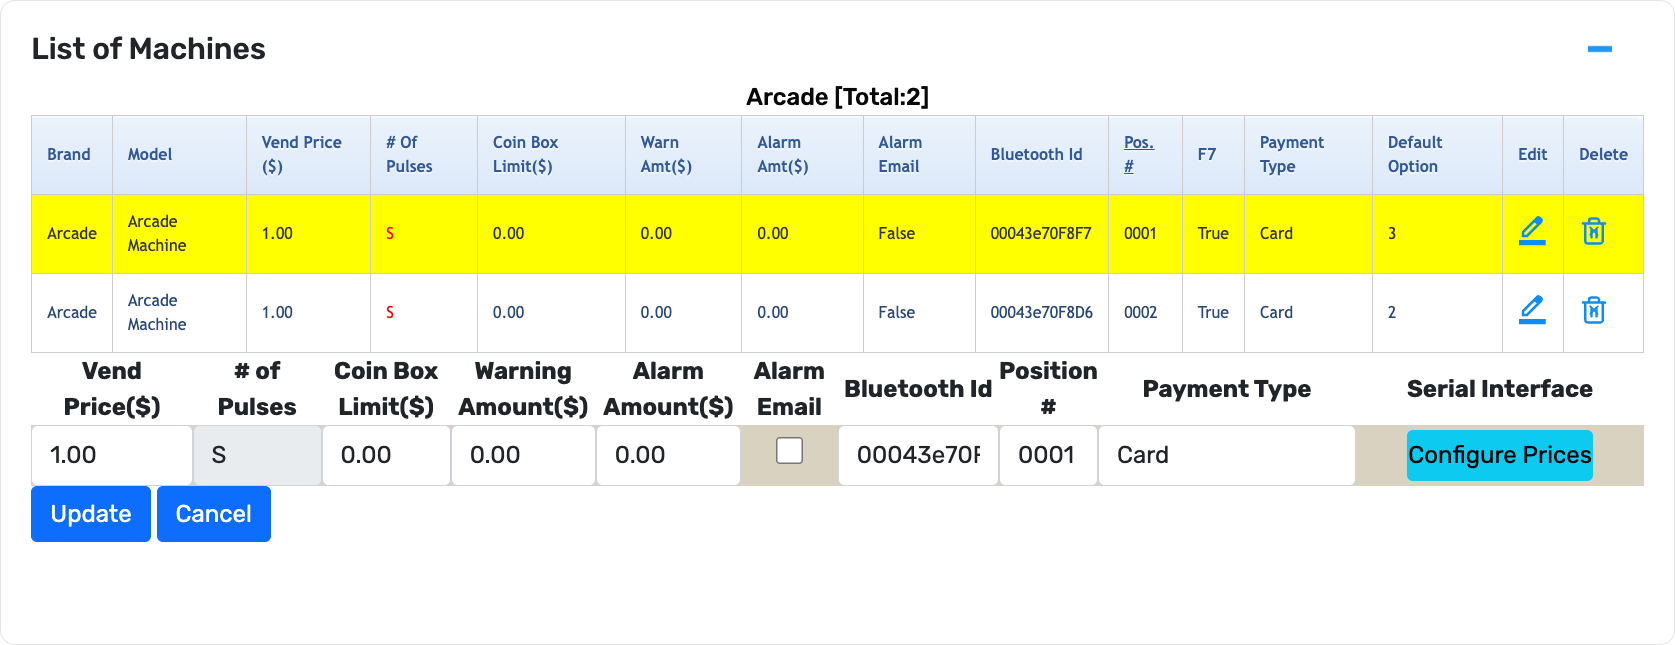Edit the machine at position 0001
The image size is (1675, 645).
(1532, 231)
